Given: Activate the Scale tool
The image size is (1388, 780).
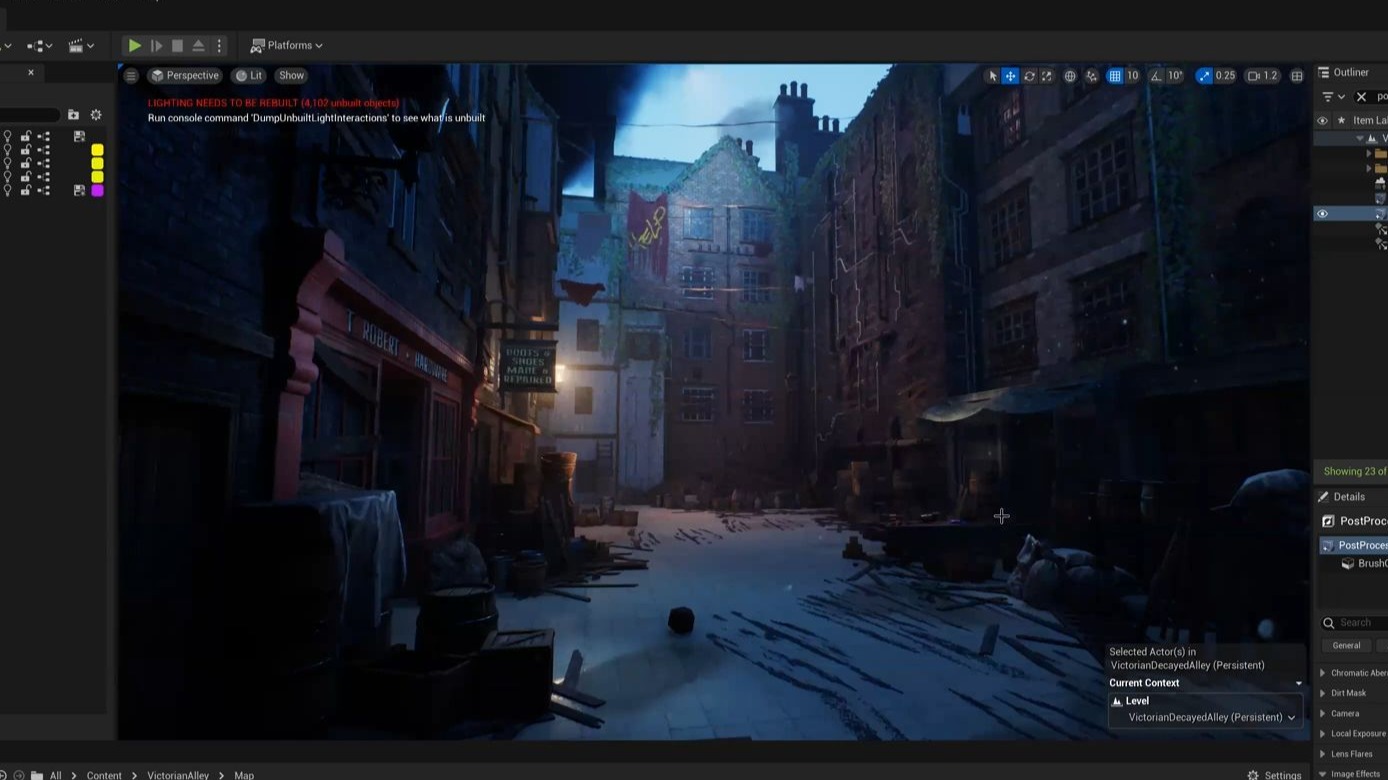Looking at the screenshot, I should pos(1047,76).
